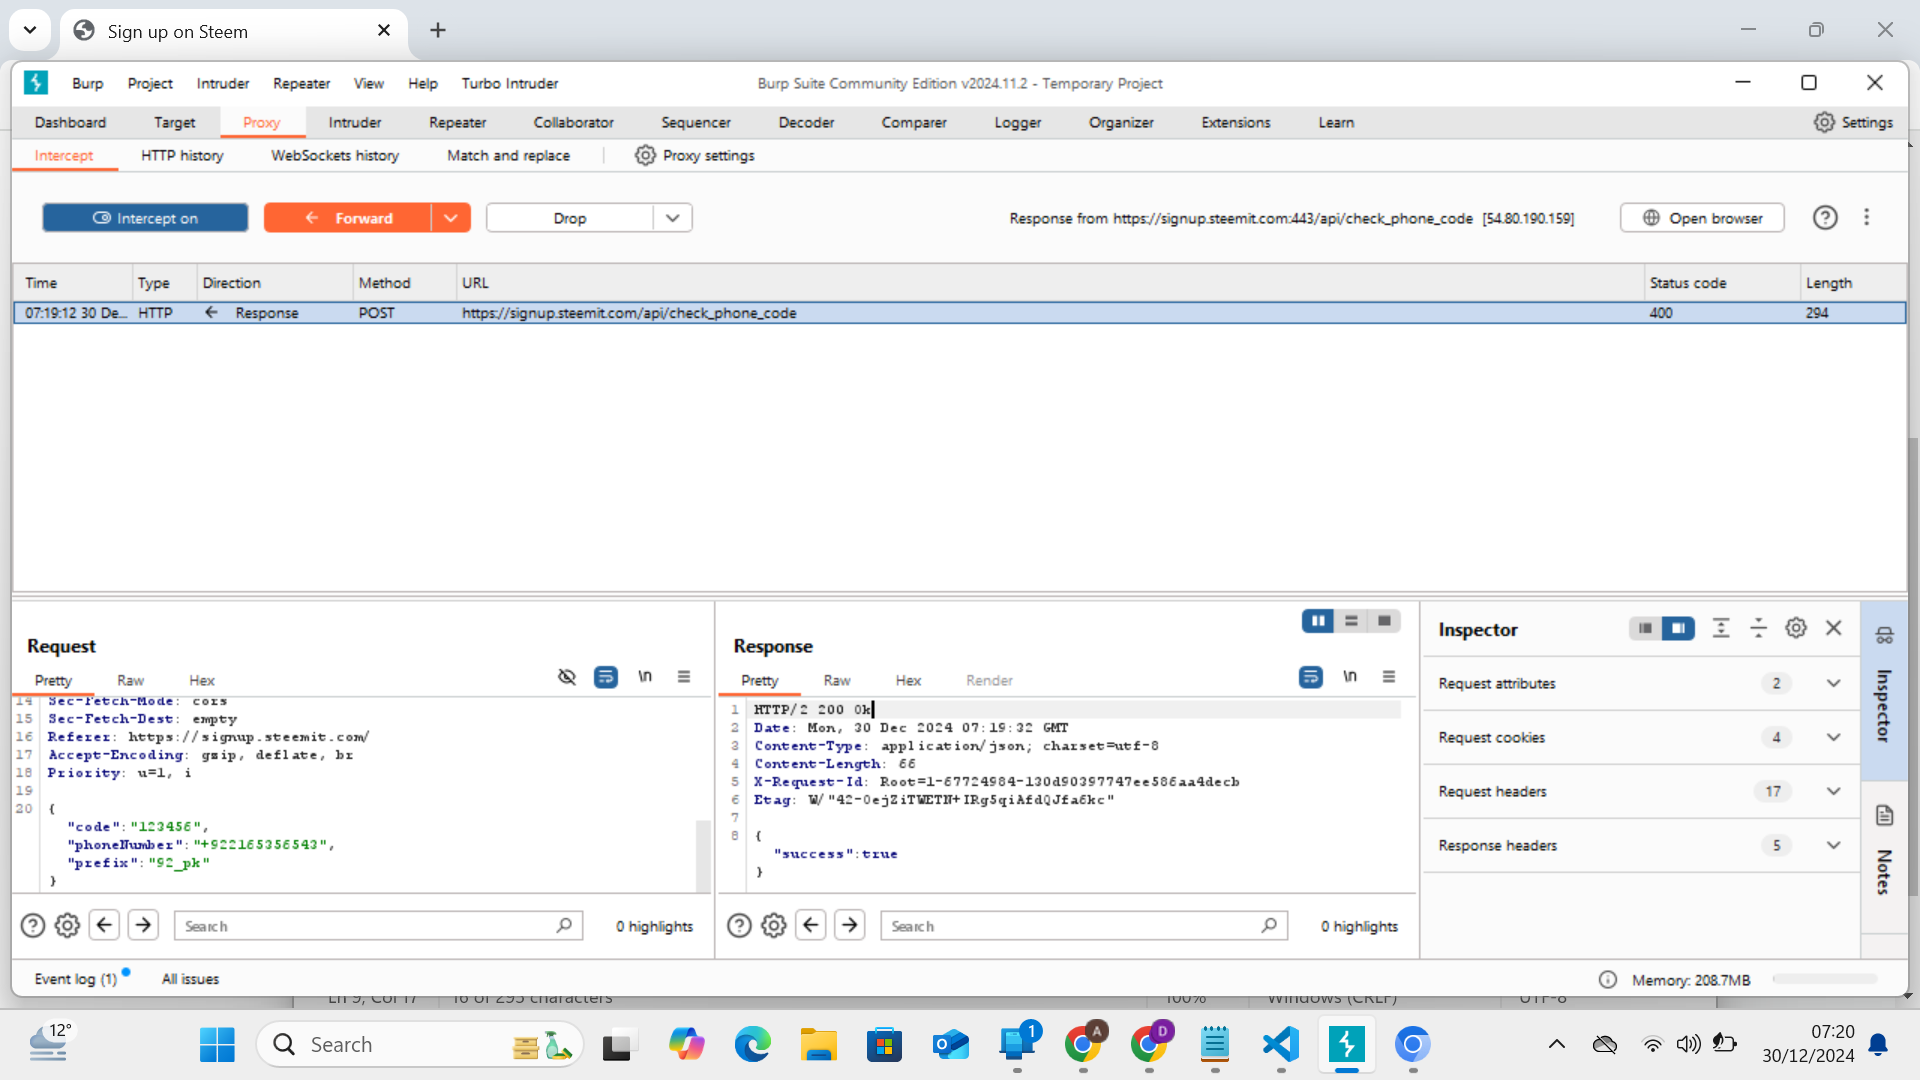This screenshot has height=1080, width=1920.
Task: Click the Open browser globe icon
Action: 1649,217
